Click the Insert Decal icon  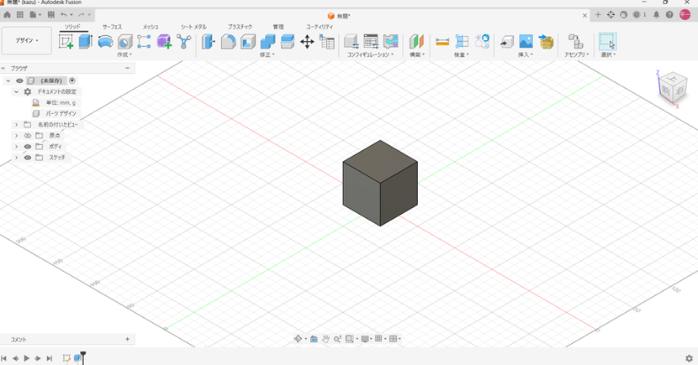coord(546,41)
